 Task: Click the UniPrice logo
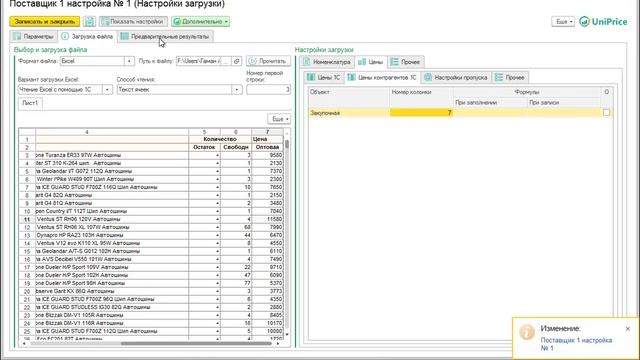click(x=603, y=22)
